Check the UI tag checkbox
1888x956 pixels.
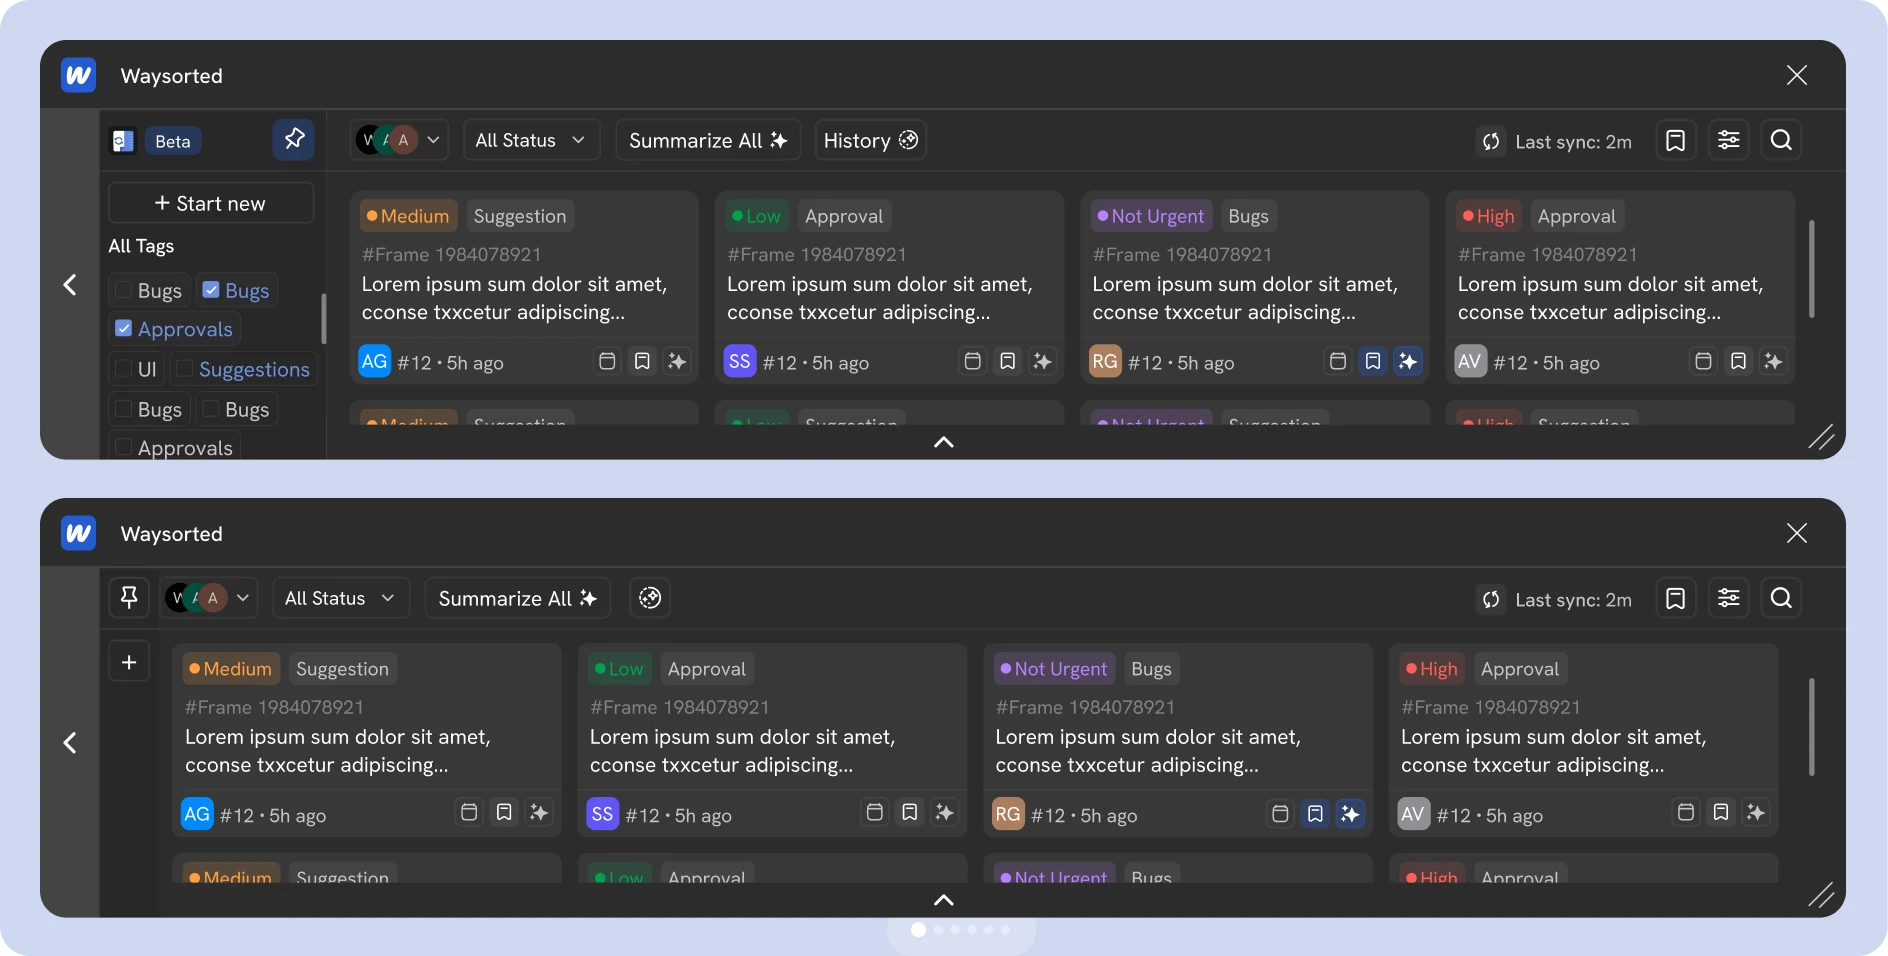[124, 368]
